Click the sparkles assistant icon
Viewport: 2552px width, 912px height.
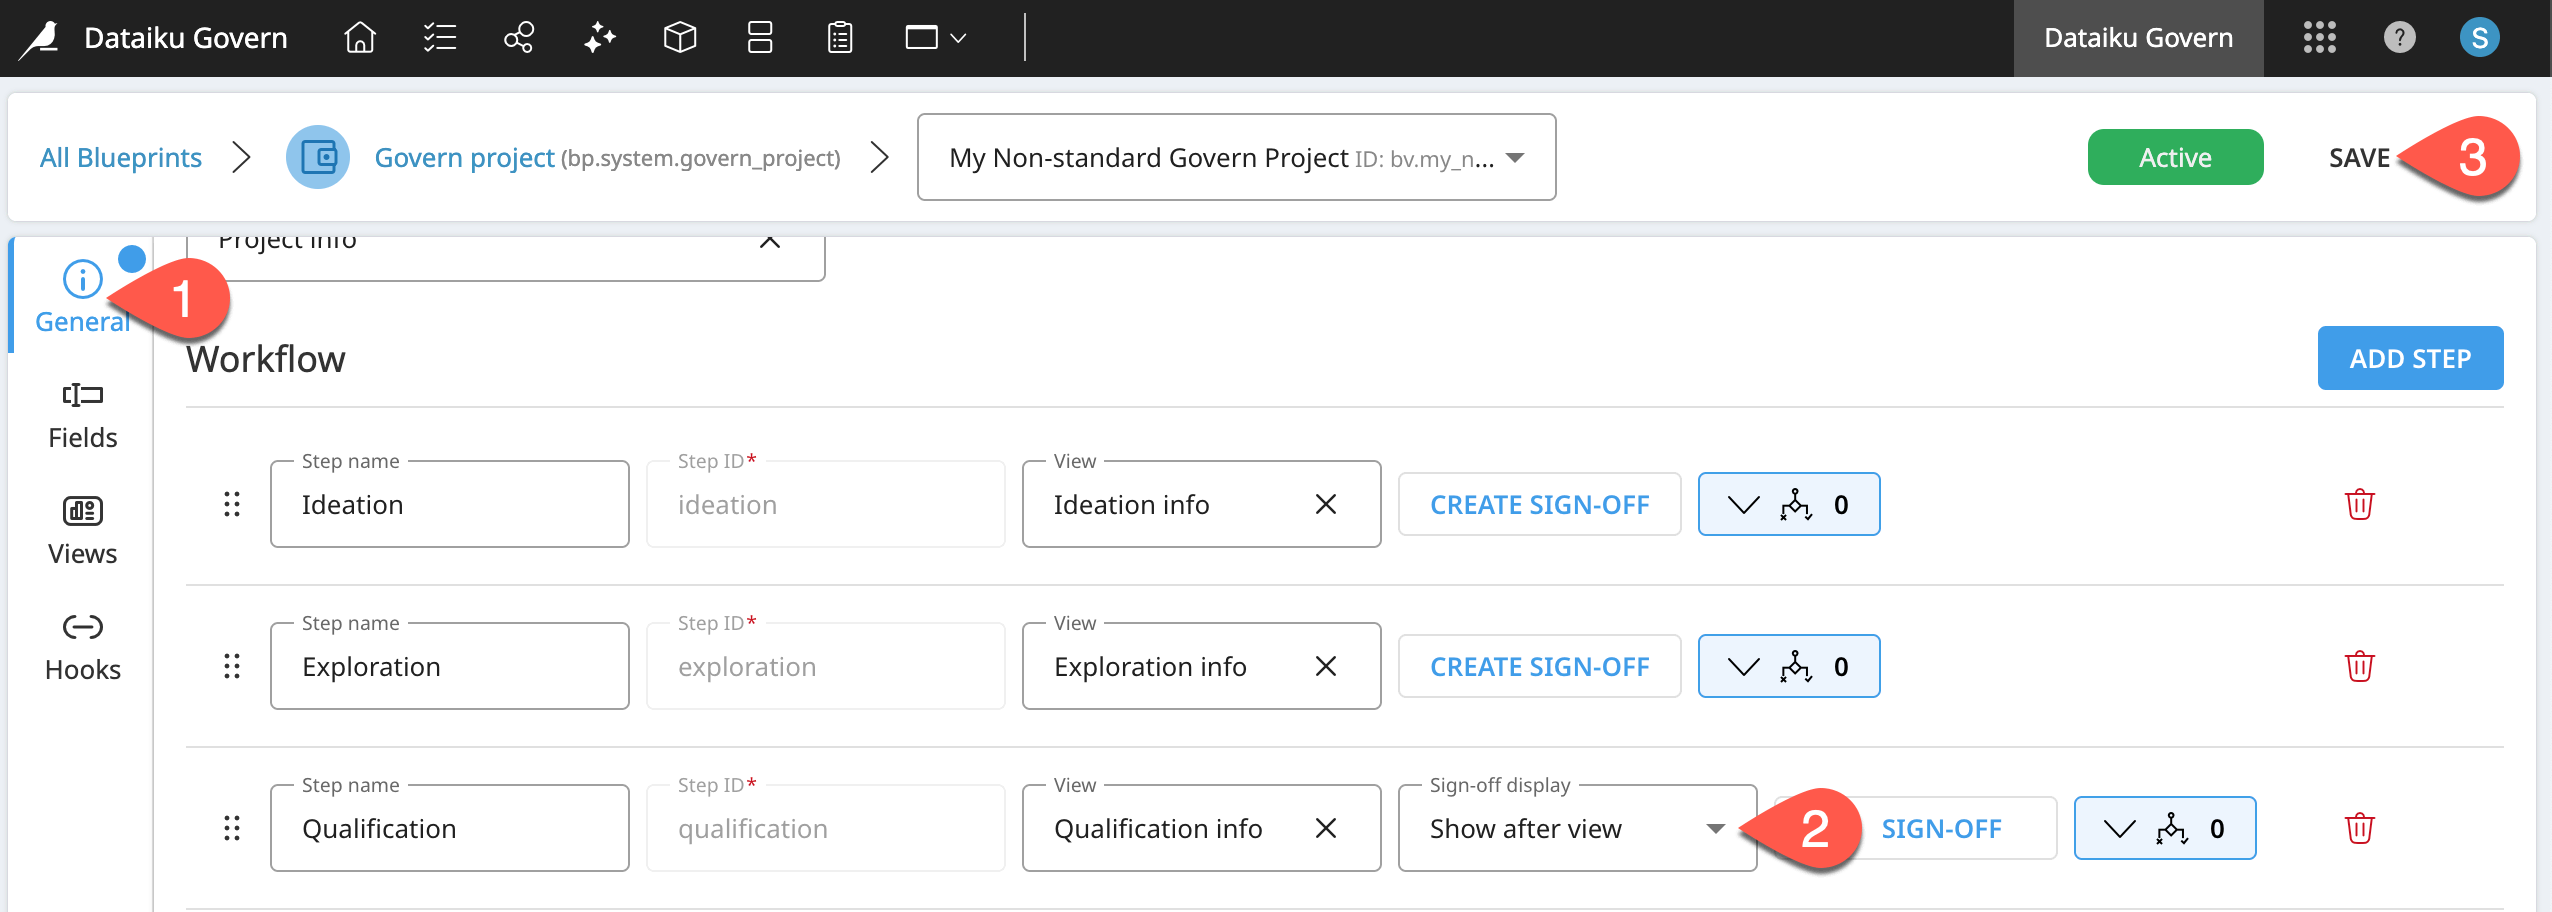click(598, 38)
